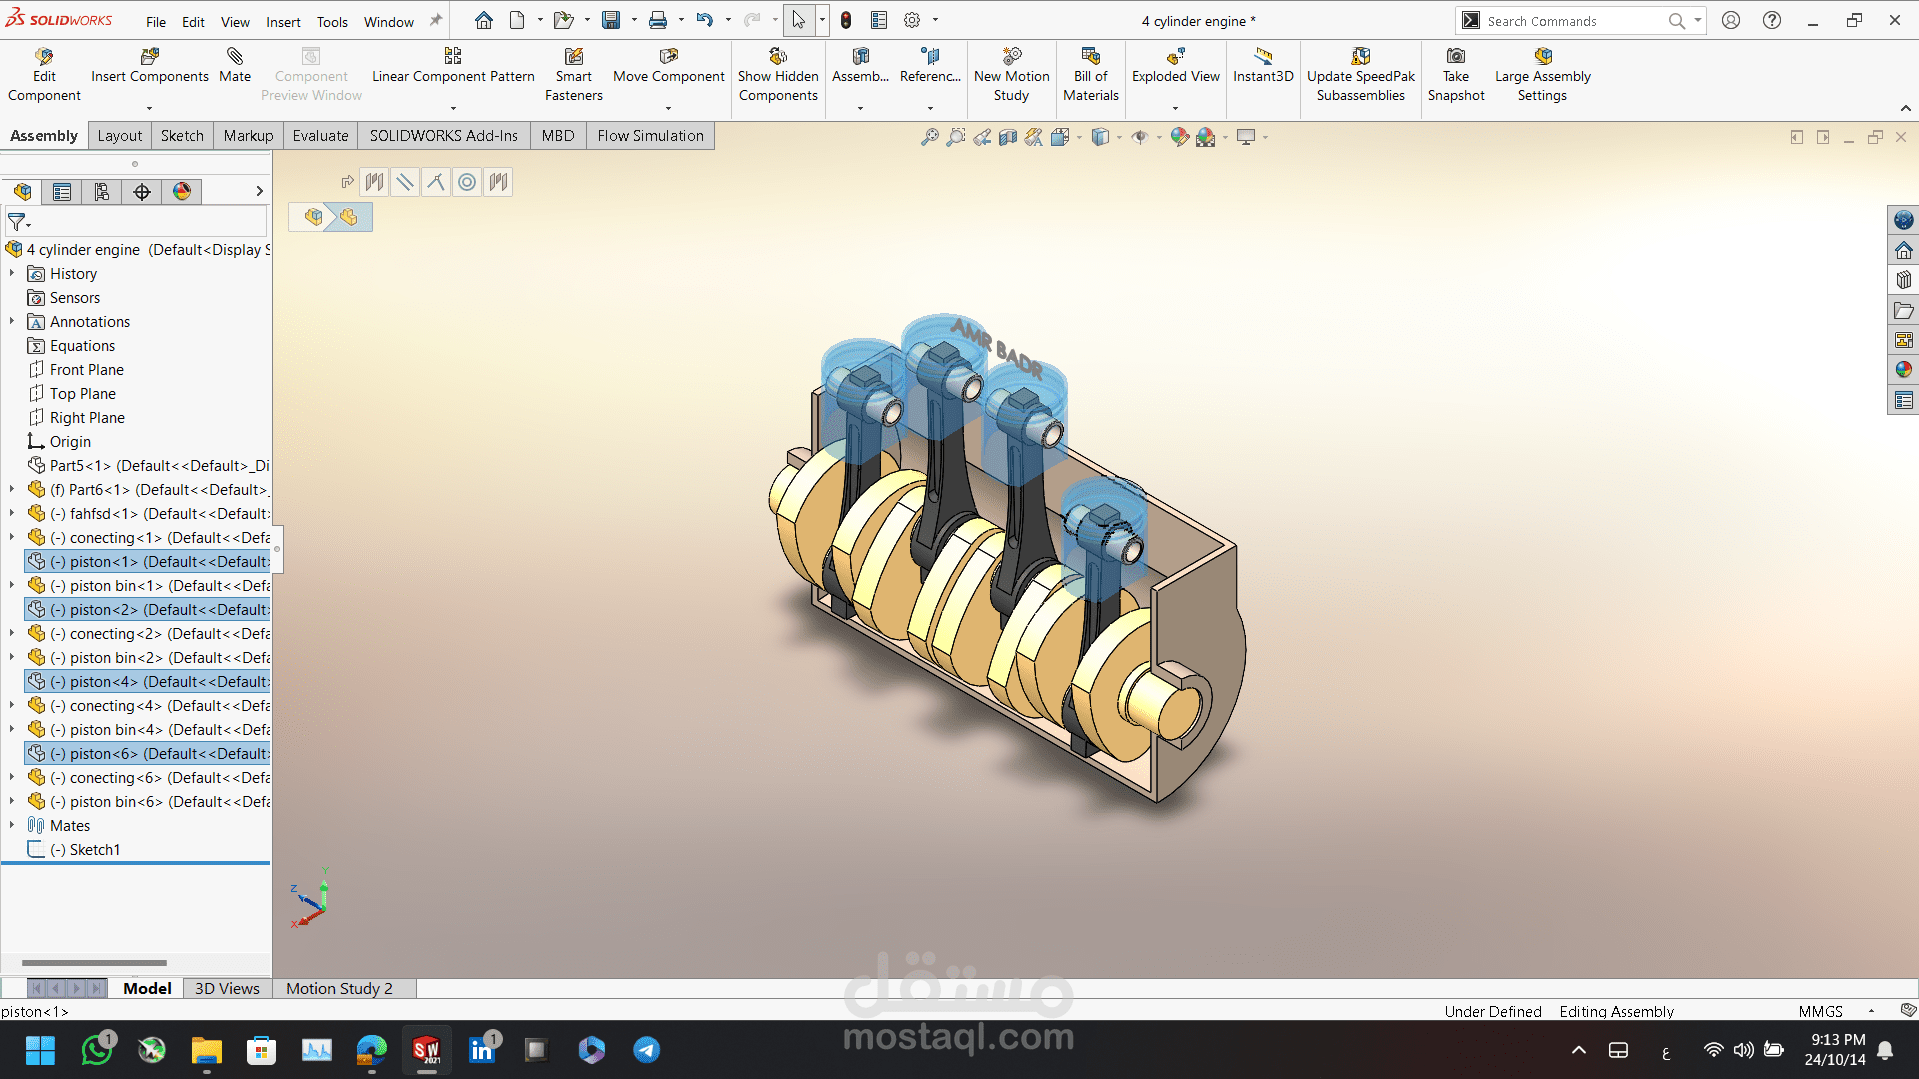Expand the Part6<1> component node

(12, 490)
